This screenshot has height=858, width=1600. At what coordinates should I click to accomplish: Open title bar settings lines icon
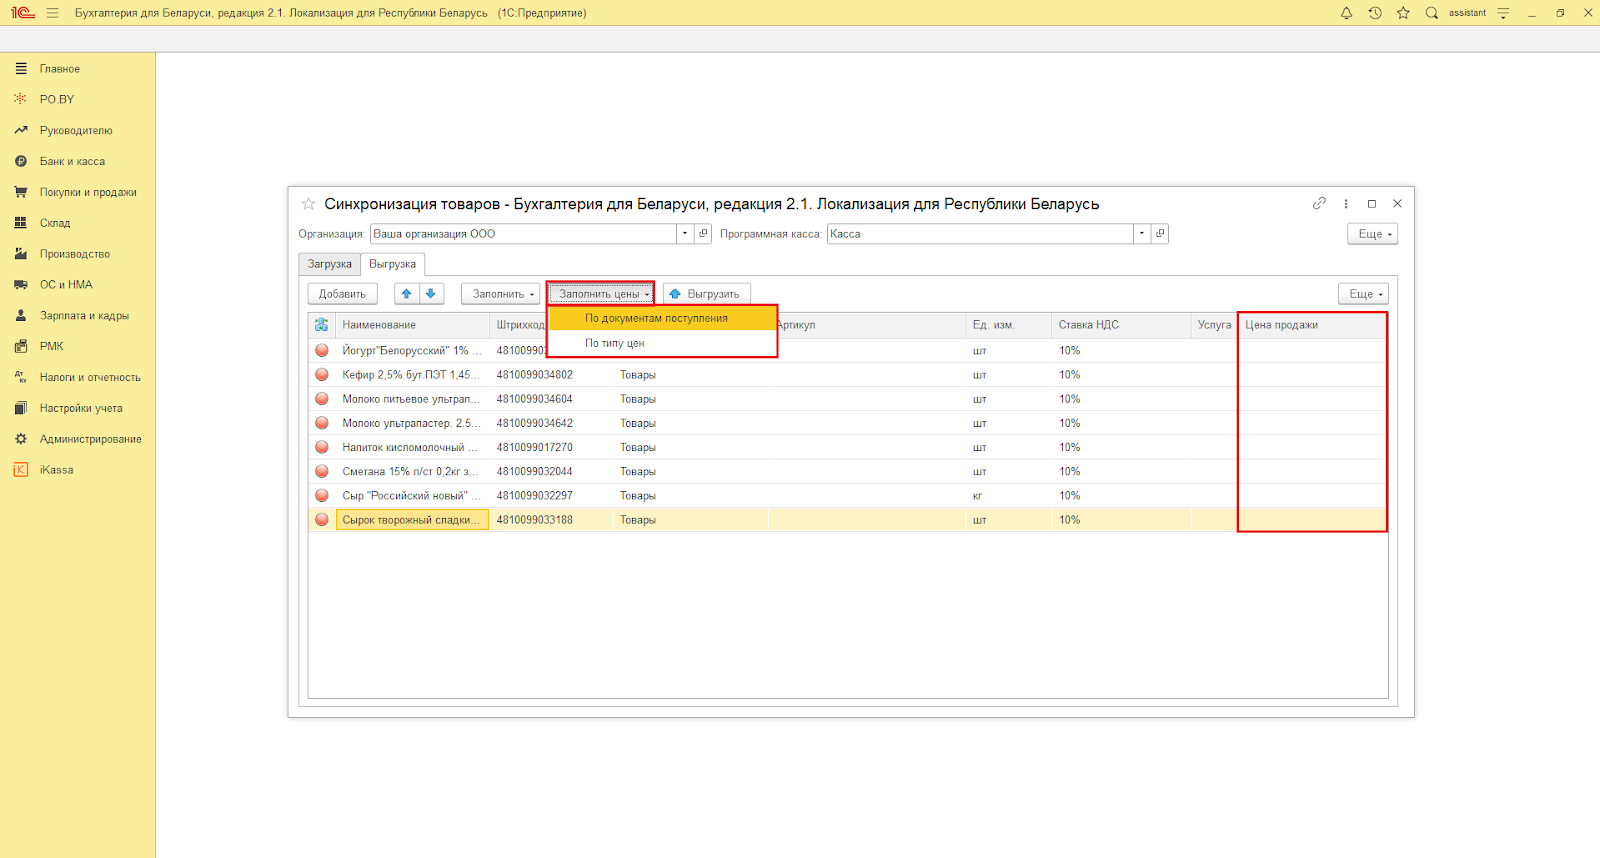tap(1503, 13)
